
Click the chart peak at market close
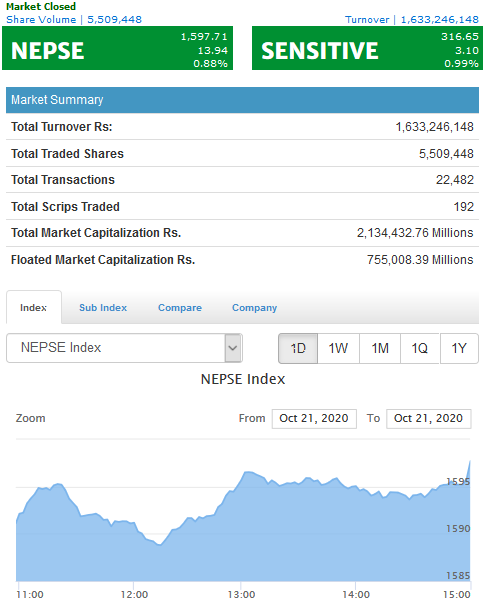pos(470,462)
